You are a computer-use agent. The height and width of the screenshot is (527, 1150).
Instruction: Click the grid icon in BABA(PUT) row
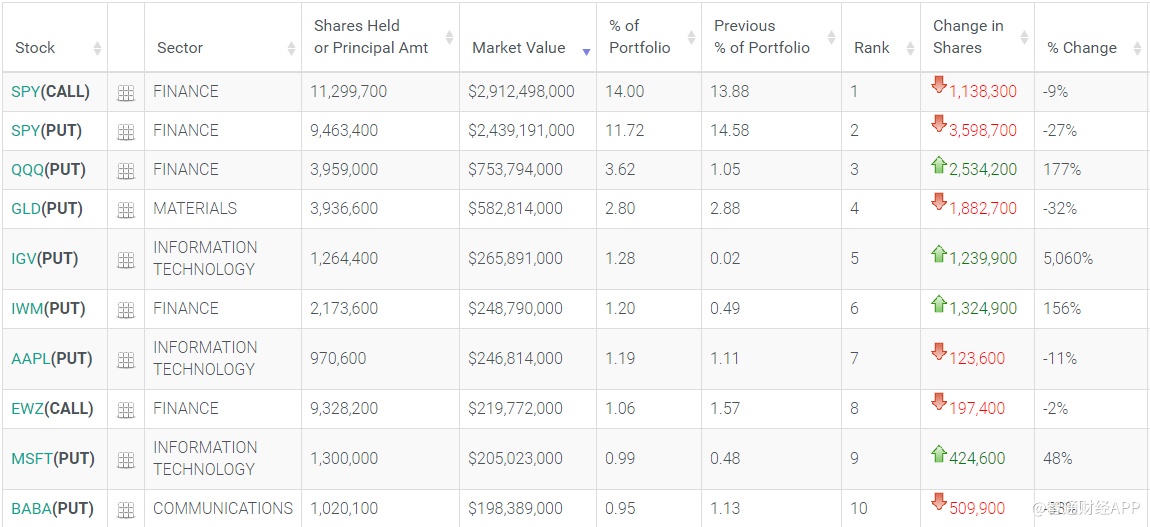(x=126, y=510)
